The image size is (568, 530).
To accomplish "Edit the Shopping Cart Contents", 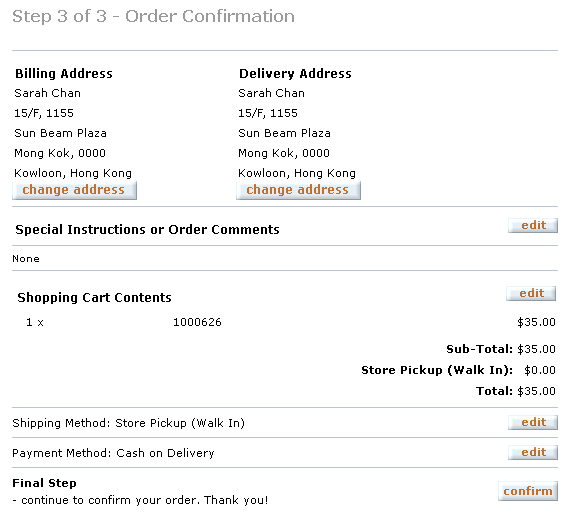I will (x=531, y=293).
